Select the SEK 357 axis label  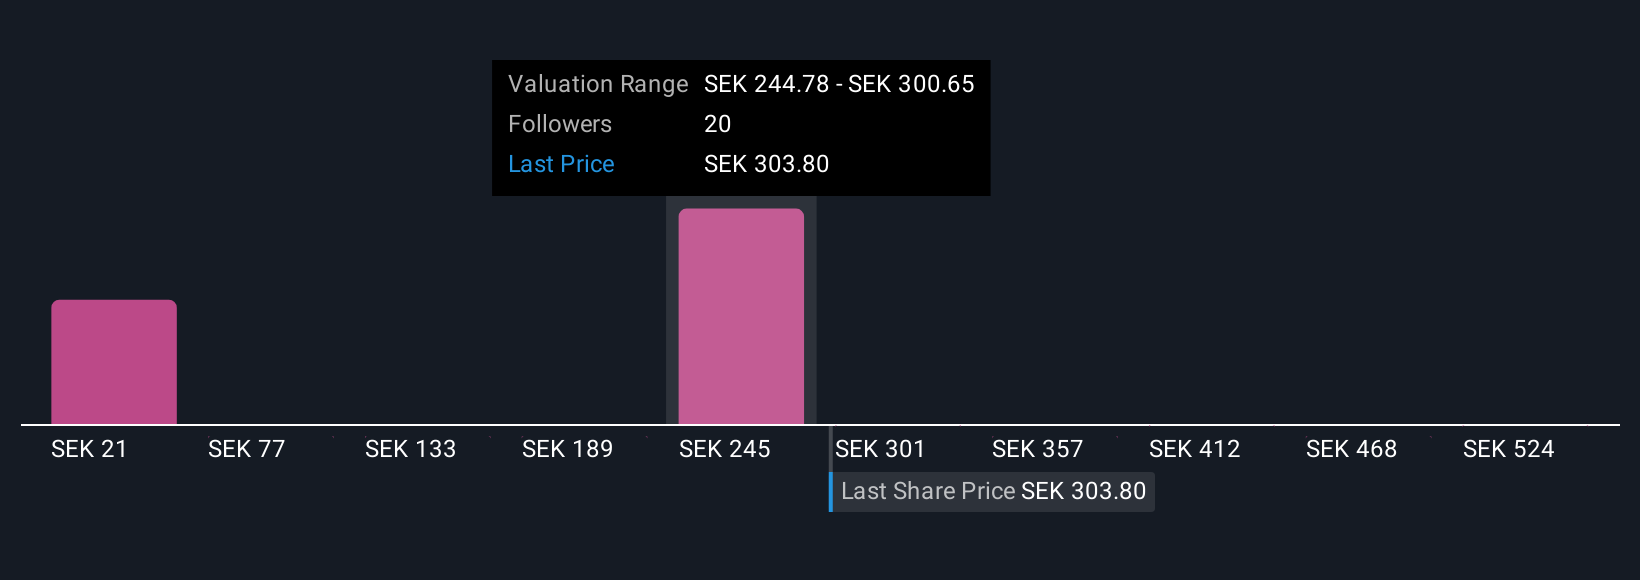coord(1037,449)
